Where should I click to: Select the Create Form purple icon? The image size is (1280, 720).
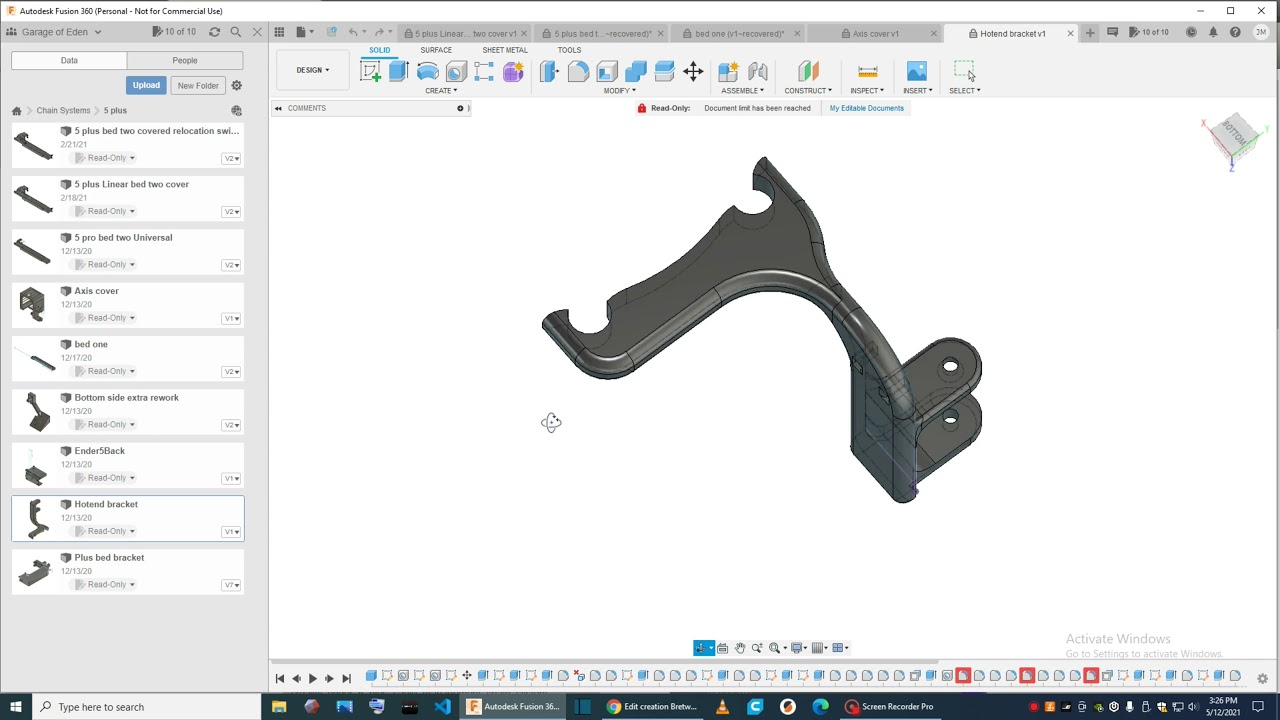tap(513, 71)
